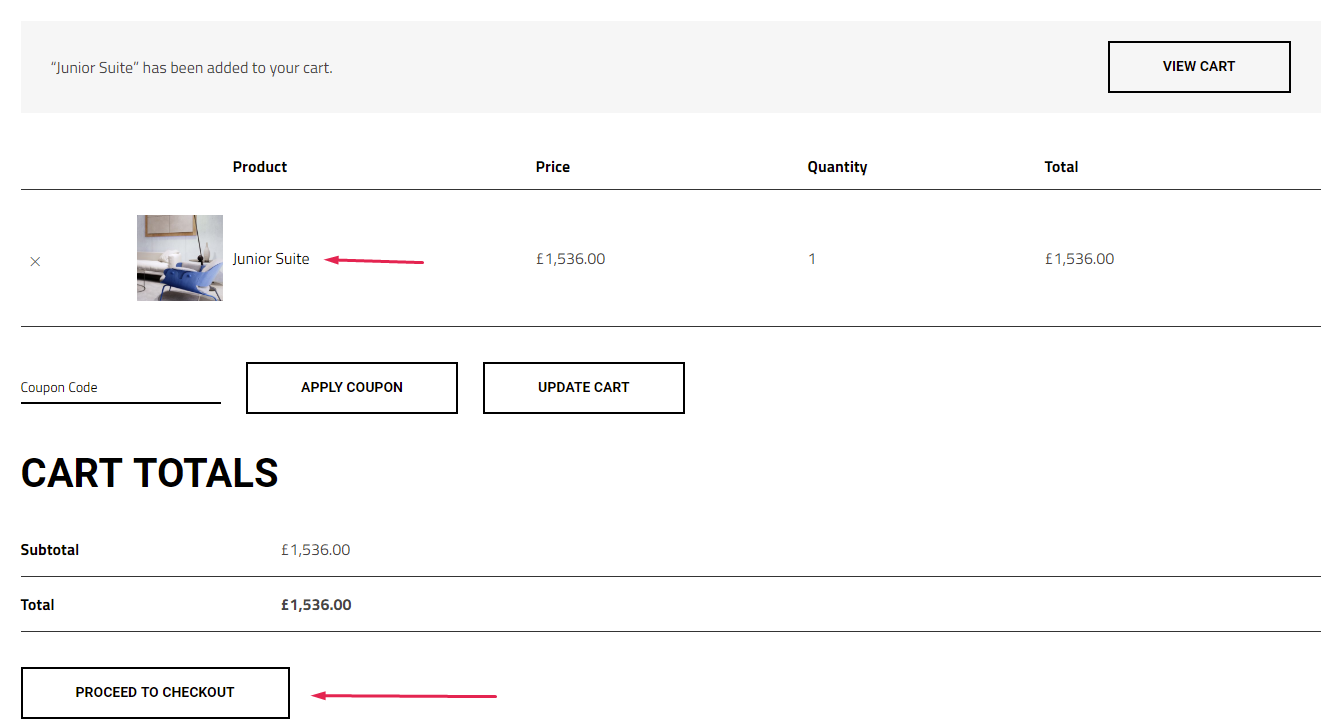
Task: Focus the Coupon Code input field
Action: [120, 388]
